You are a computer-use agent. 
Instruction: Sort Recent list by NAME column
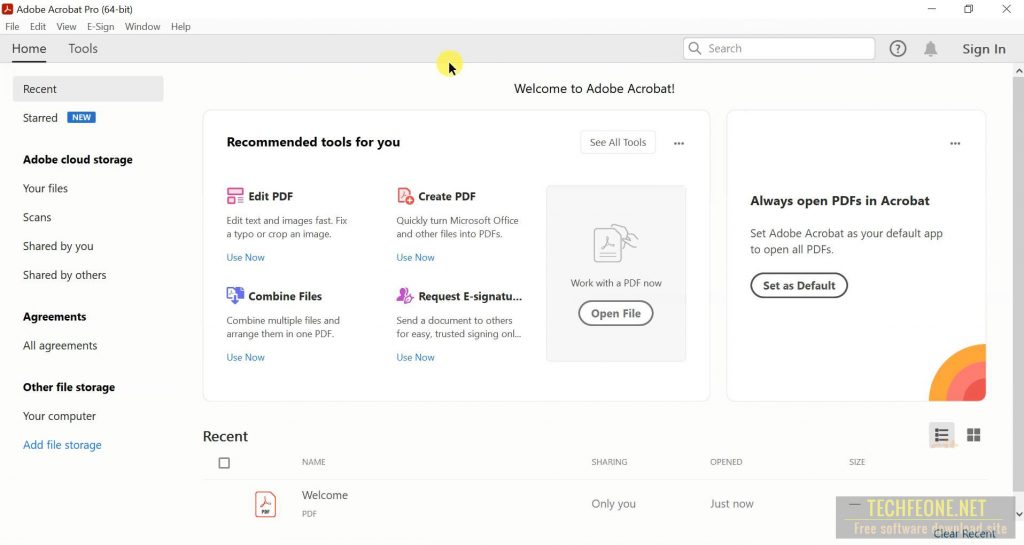pyautogui.click(x=313, y=461)
